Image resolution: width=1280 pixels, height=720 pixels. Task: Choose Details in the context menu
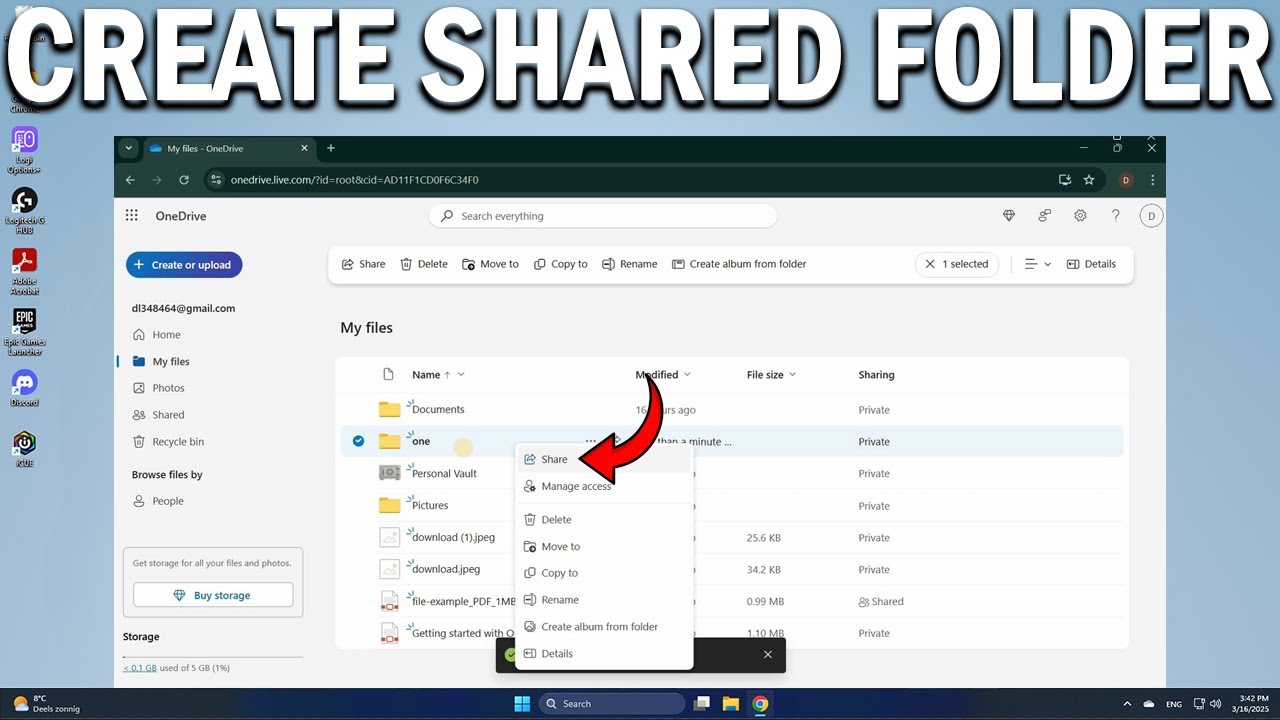(604, 654)
